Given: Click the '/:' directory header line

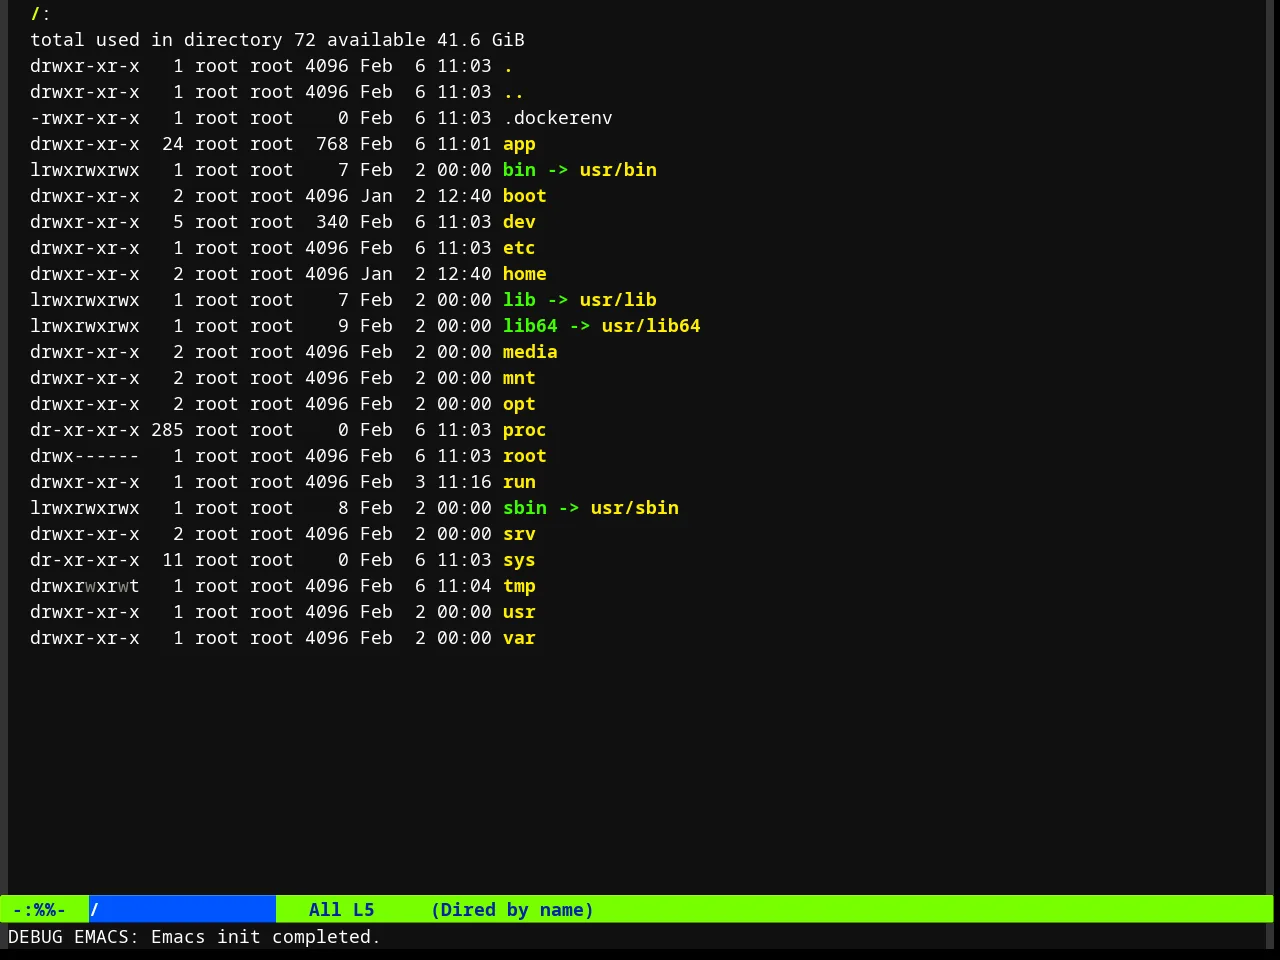Looking at the screenshot, I should tap(40, 14).
